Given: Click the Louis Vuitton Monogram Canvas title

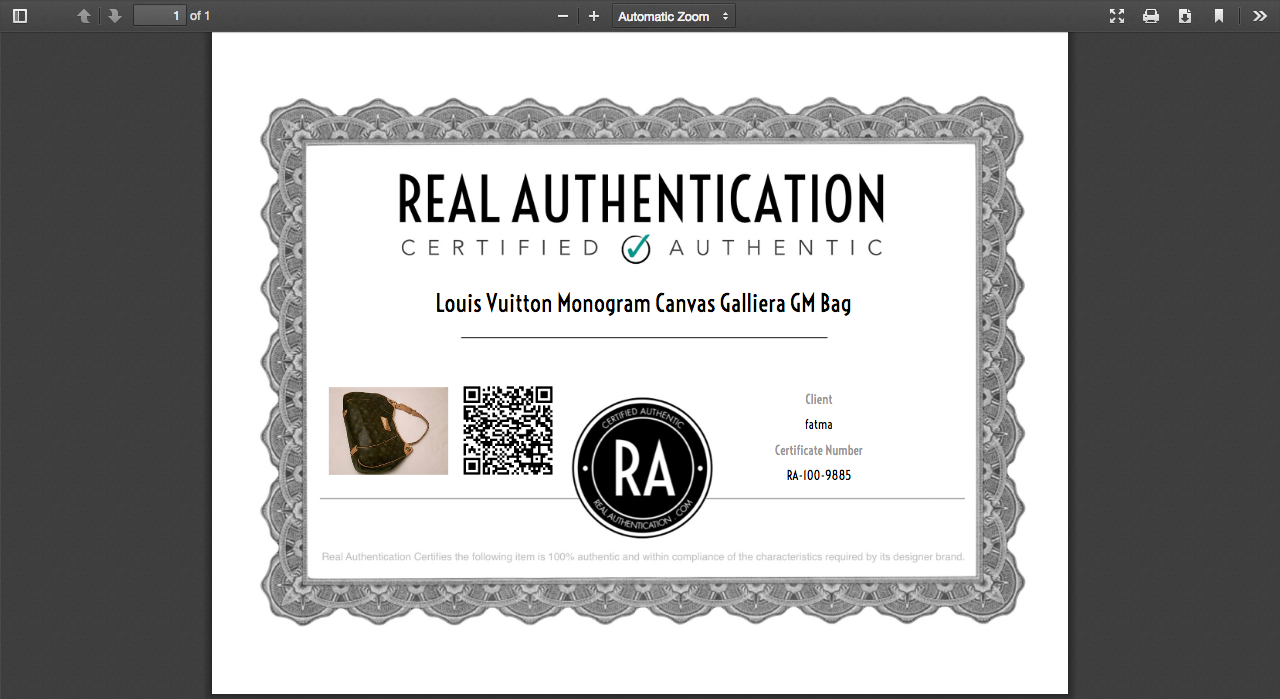Looking at the screenshot, I should pyautogui.click(x=644, y=303).
